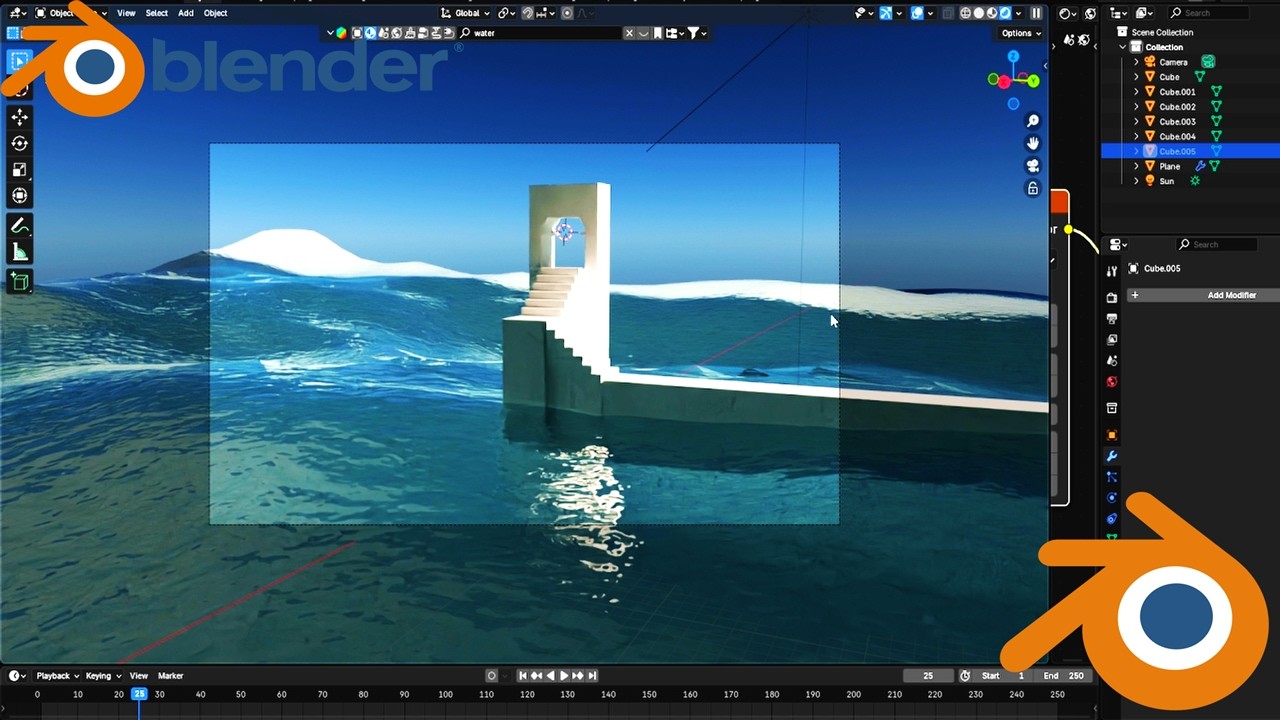
Task: Jump to the timeline start frame
Action: point(522,676)
